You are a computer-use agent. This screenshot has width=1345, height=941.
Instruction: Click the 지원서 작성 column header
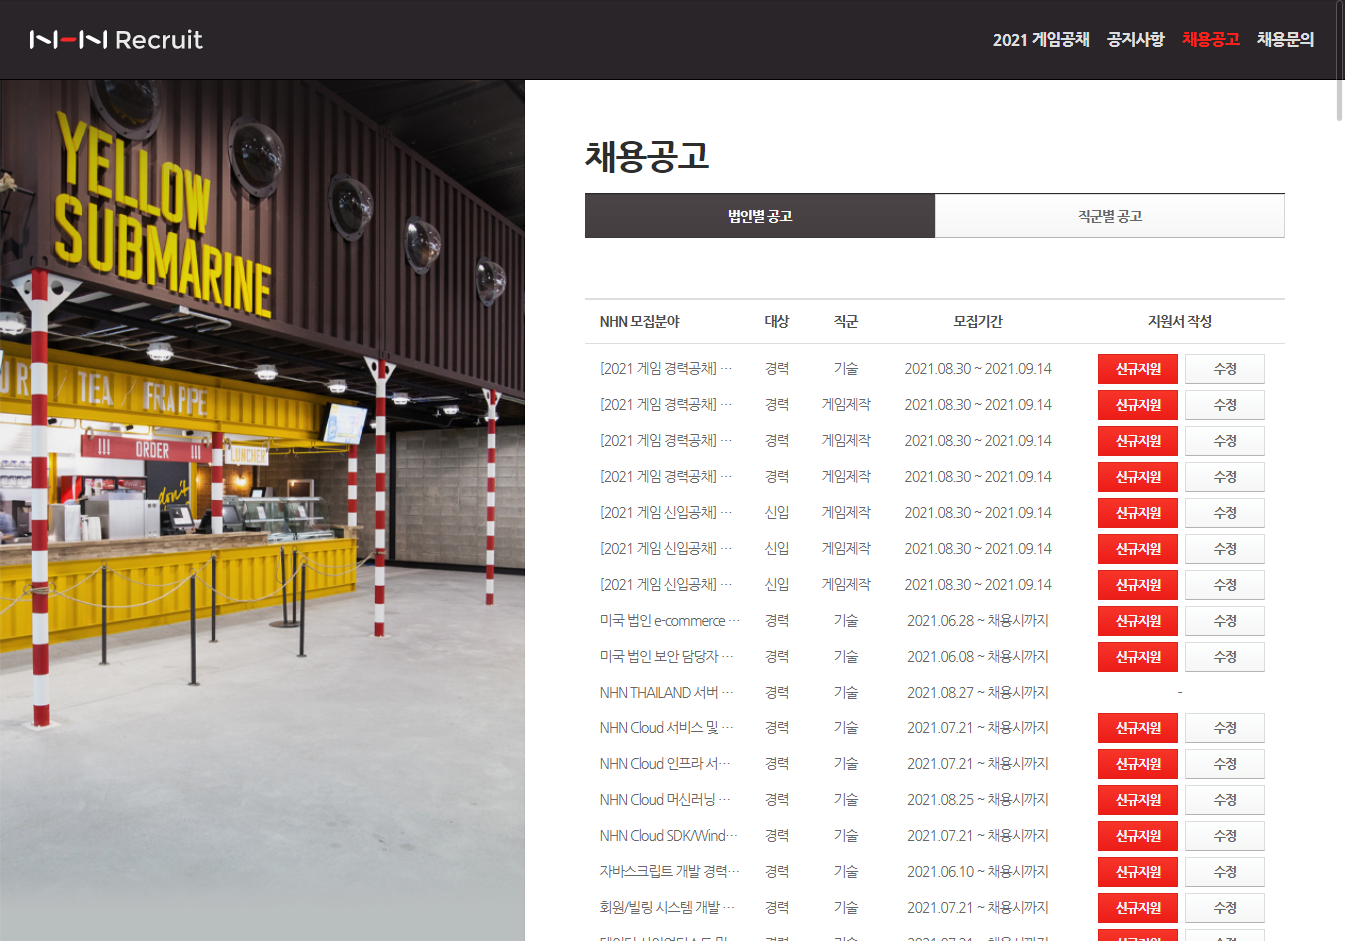[x=1180, y=322]
